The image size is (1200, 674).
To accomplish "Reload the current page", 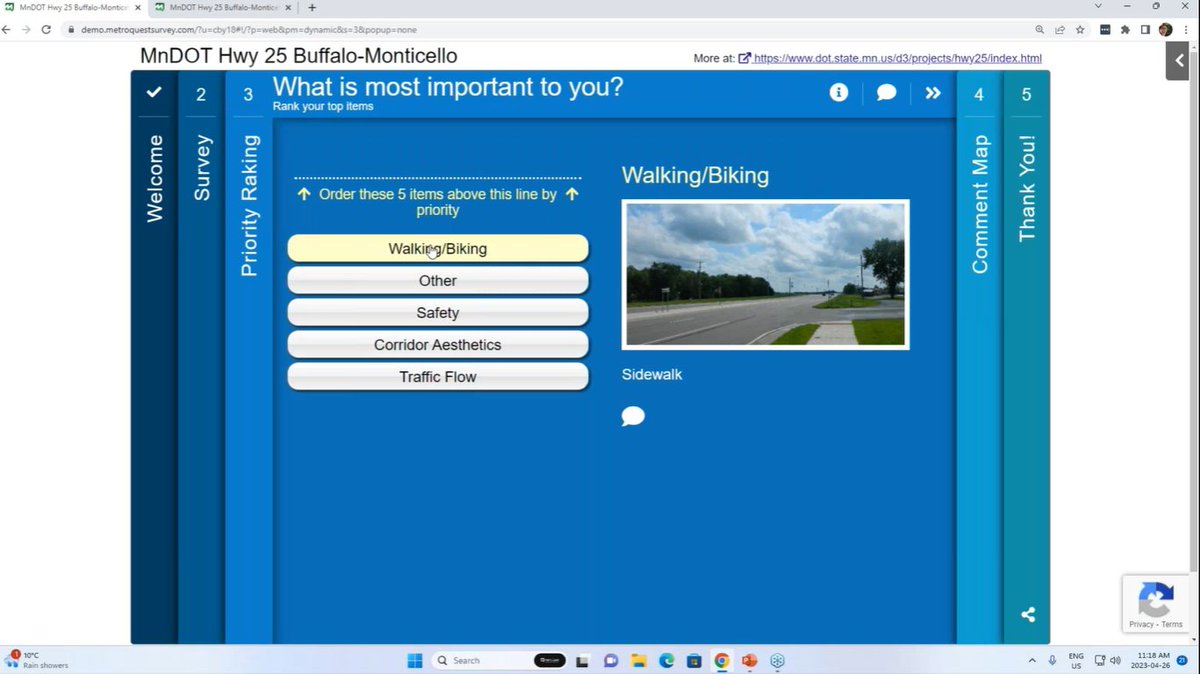I will coord(46,30).
